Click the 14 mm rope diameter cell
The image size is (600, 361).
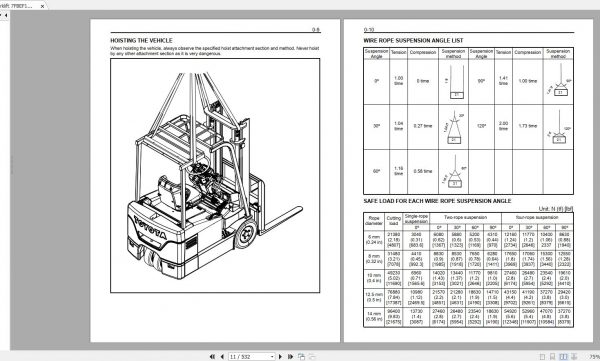374,317
